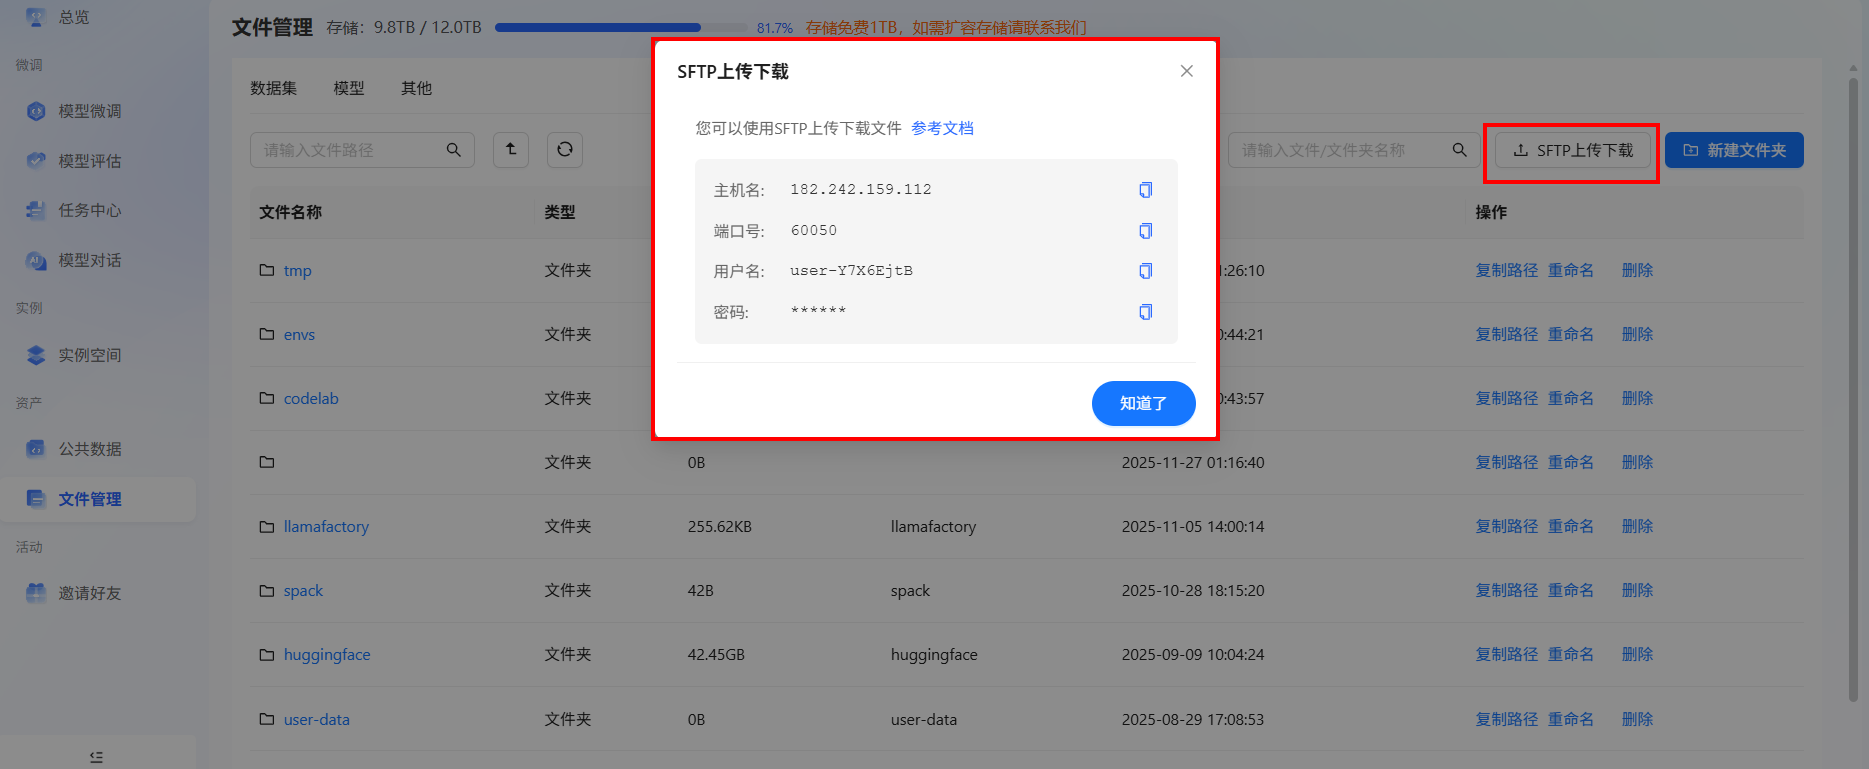Open the tmp folder
Viewport: 1869px width, 769px height.
(297, 270)
